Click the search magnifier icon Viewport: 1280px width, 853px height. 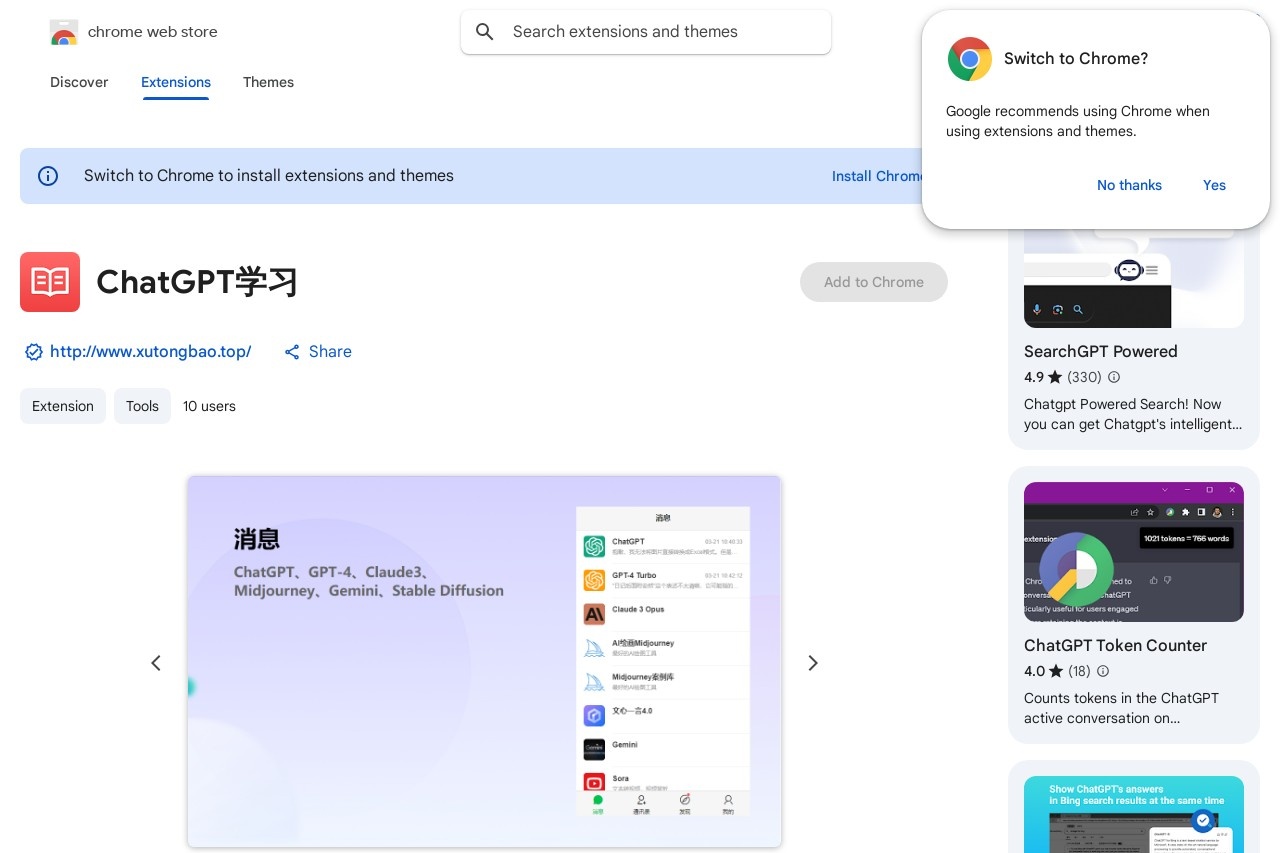click(x=485, y=32)
